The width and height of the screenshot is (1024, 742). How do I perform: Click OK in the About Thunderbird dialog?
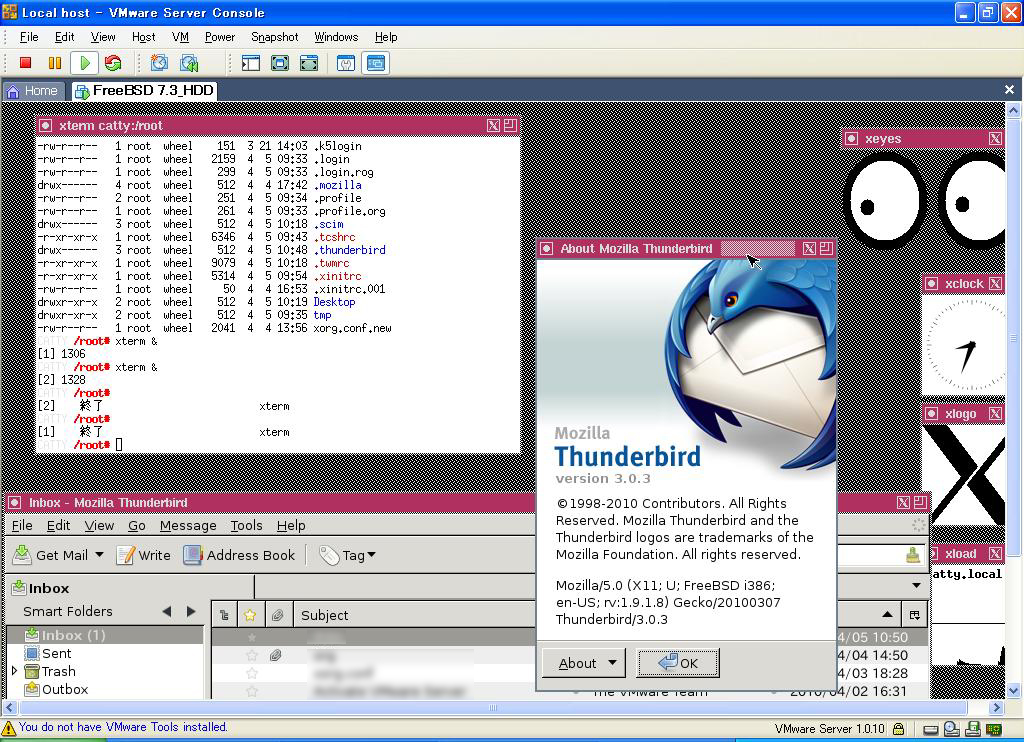point(678,663)
